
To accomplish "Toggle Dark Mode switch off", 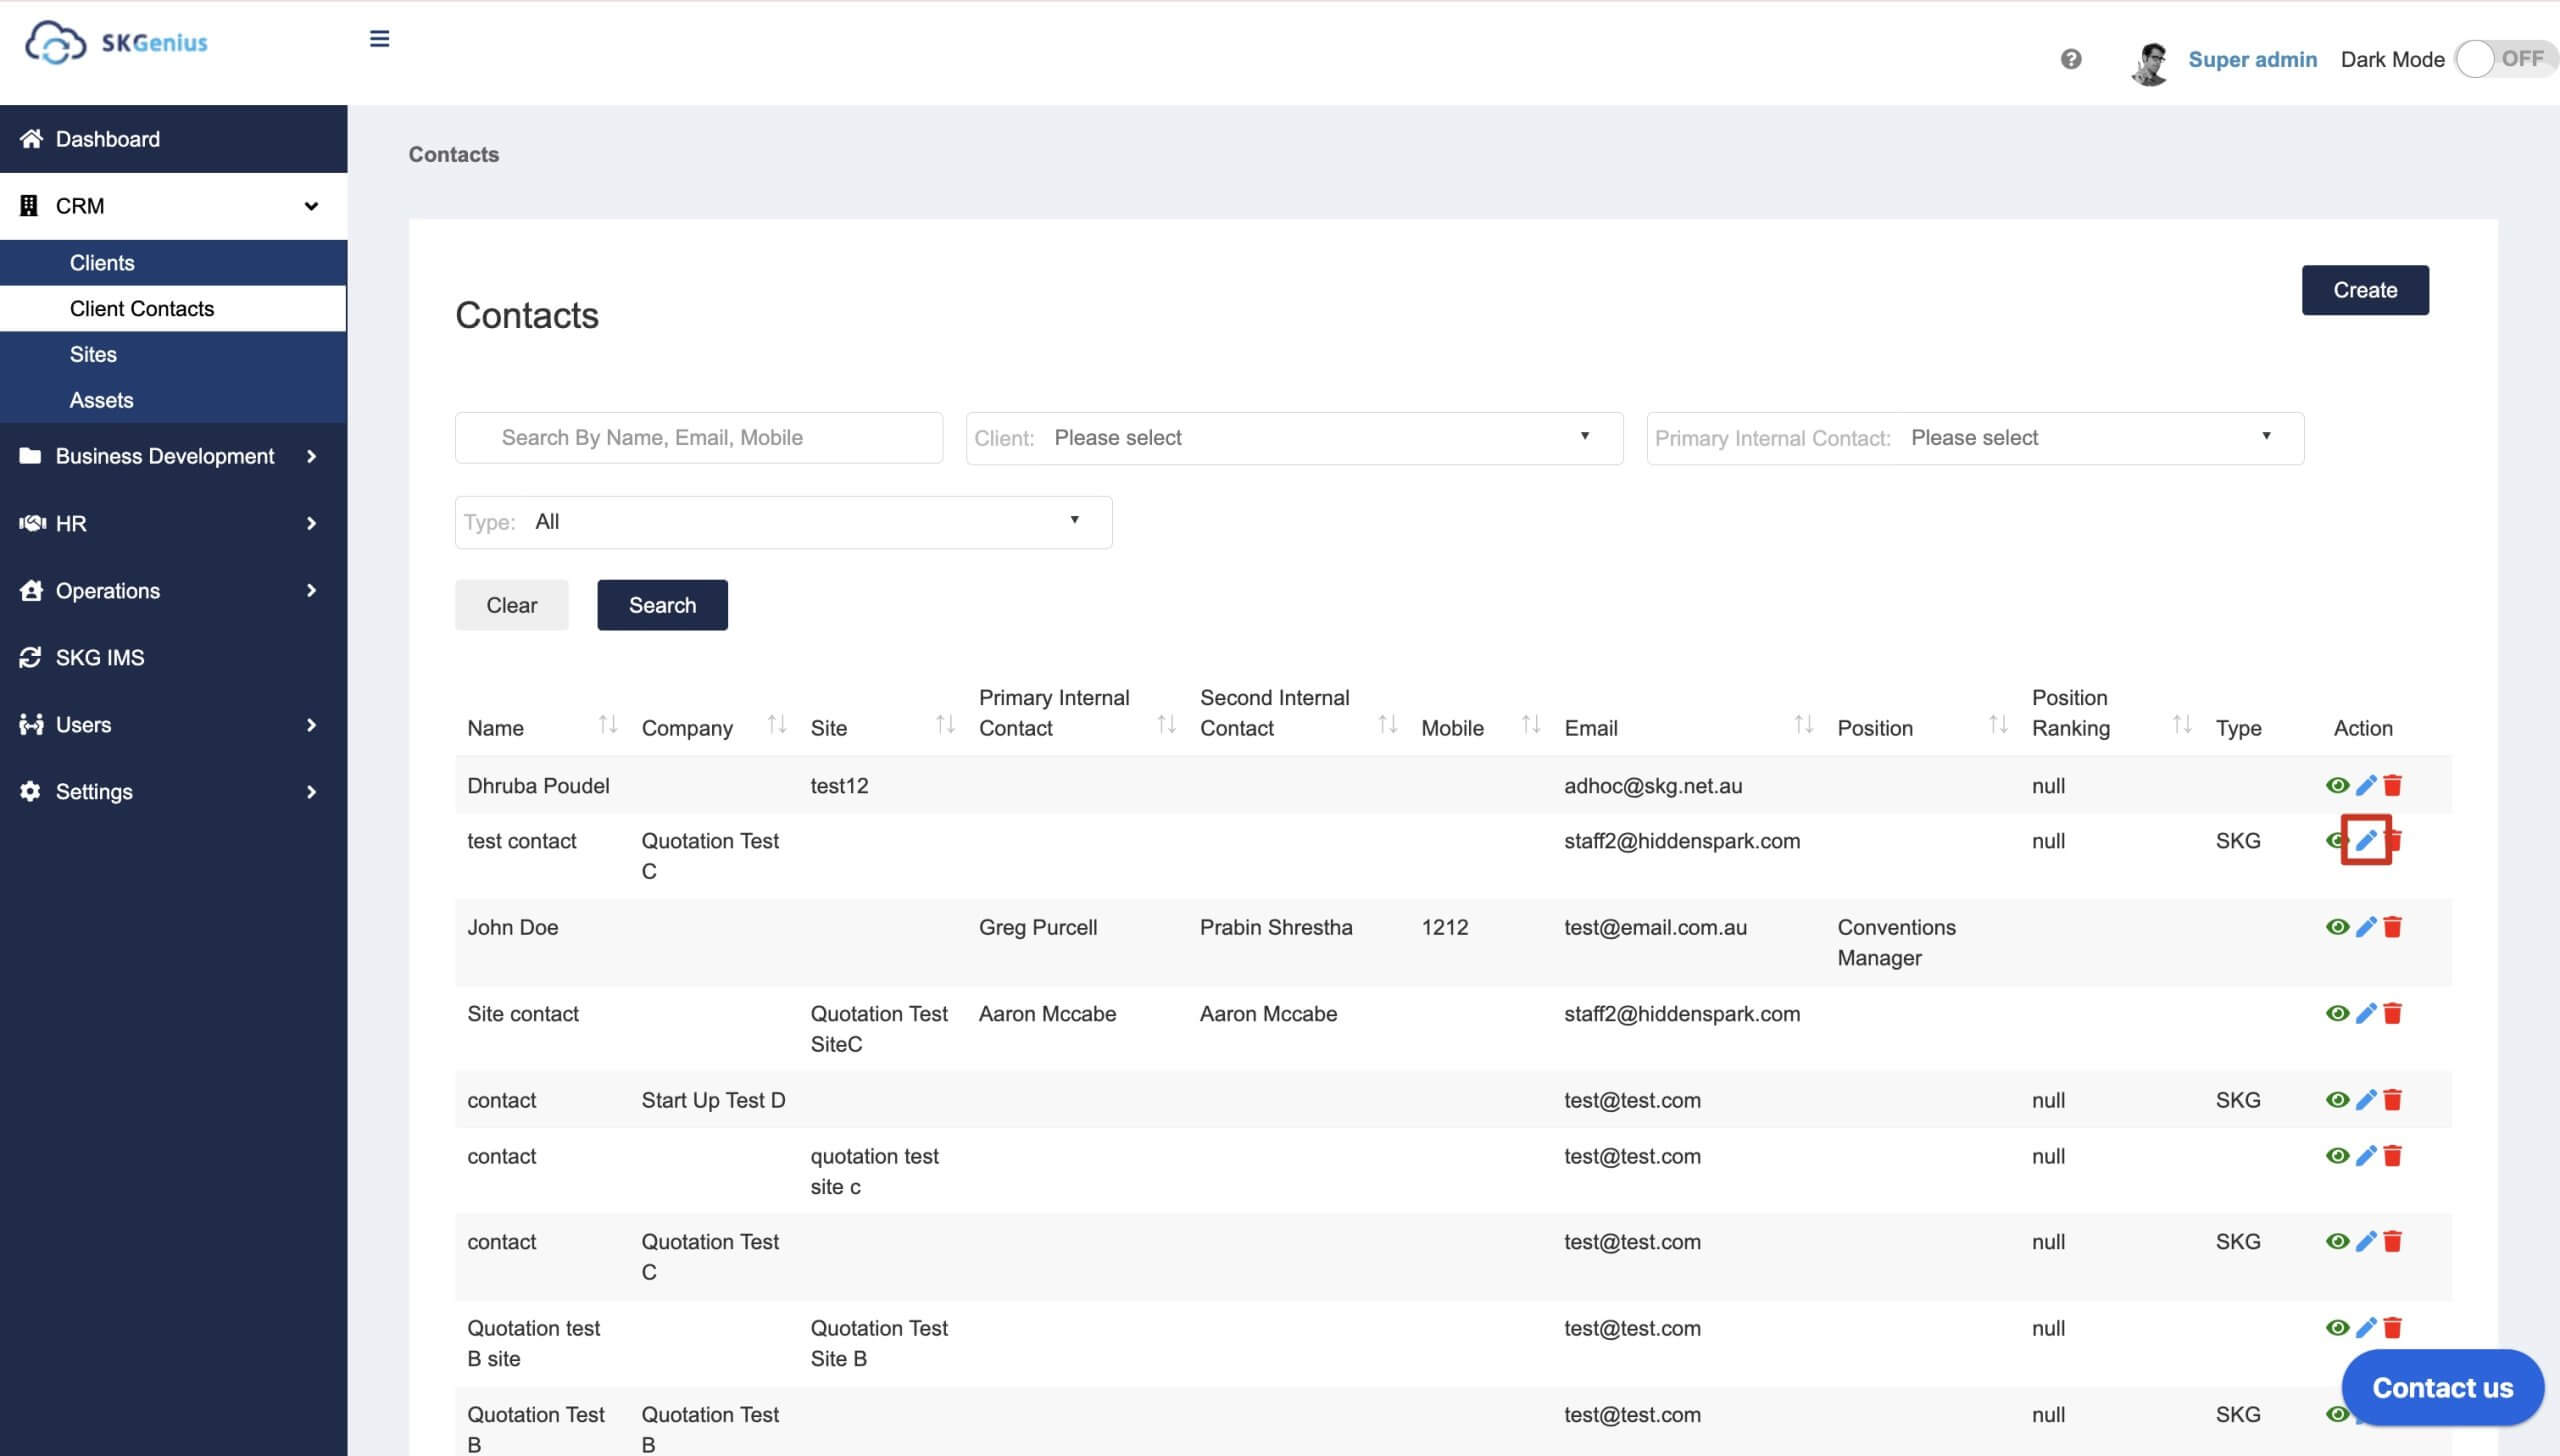I will point(2498,58).
